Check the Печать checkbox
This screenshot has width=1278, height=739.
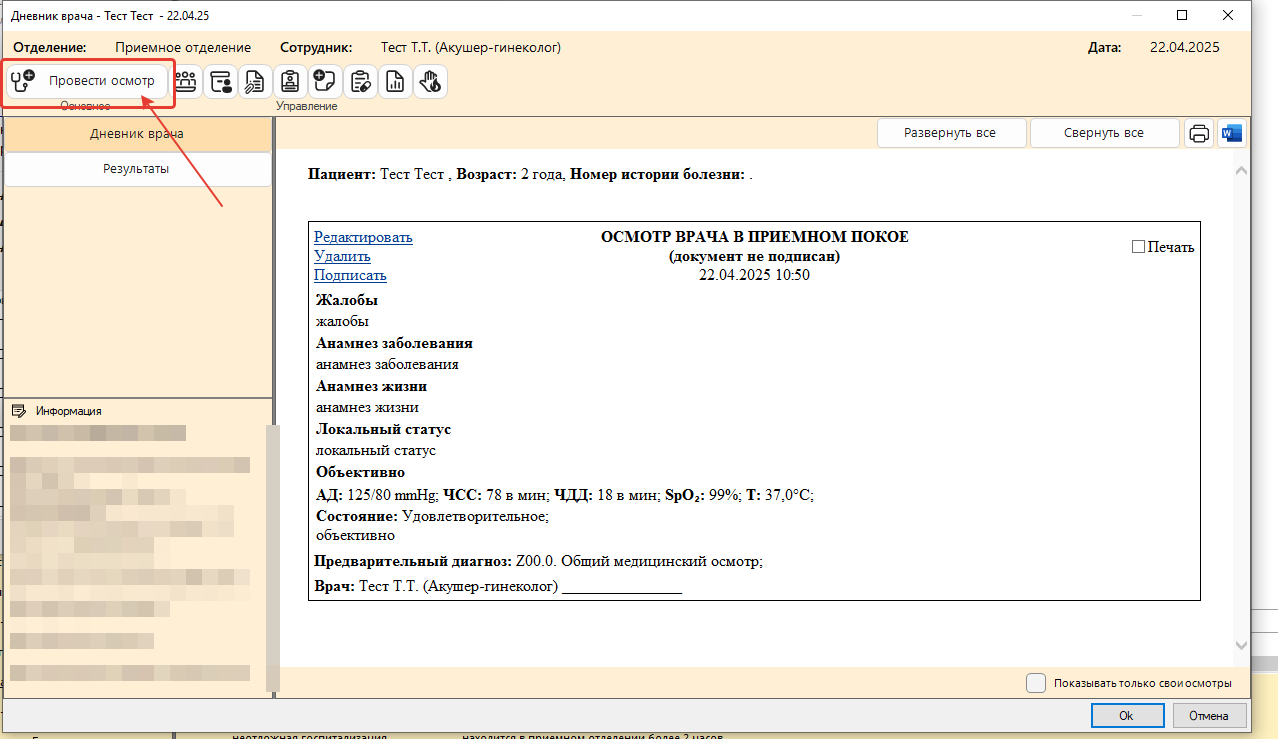coord(1138,247)
